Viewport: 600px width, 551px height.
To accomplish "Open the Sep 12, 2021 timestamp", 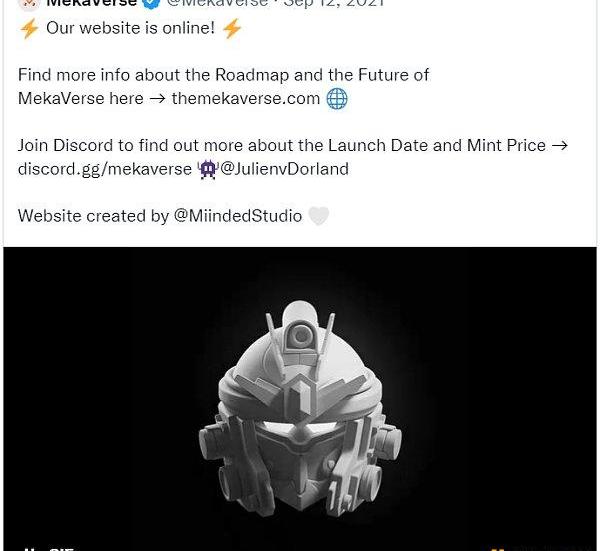I will 334,3.
